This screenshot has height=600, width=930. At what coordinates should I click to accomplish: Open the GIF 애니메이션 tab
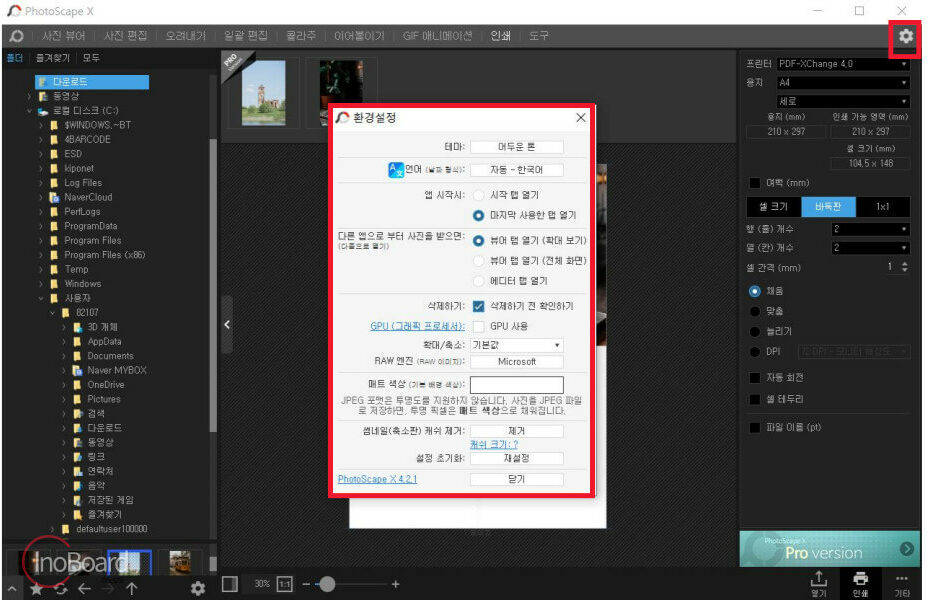(x=437, y=36)
